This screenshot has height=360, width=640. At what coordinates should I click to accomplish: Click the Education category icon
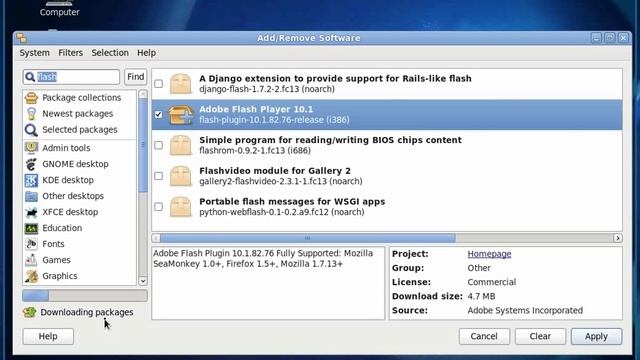31,228
